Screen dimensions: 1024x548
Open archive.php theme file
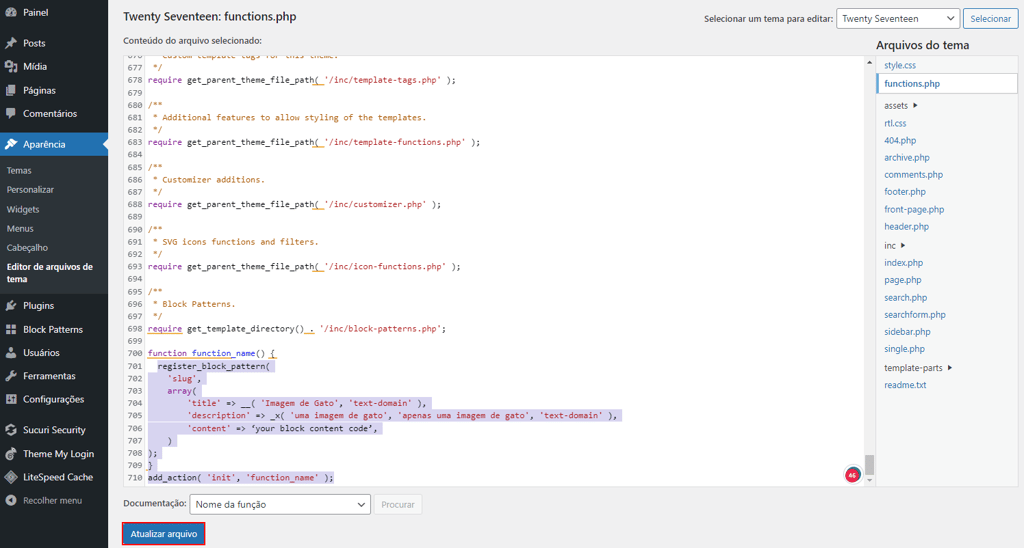[x=906, y=157]
